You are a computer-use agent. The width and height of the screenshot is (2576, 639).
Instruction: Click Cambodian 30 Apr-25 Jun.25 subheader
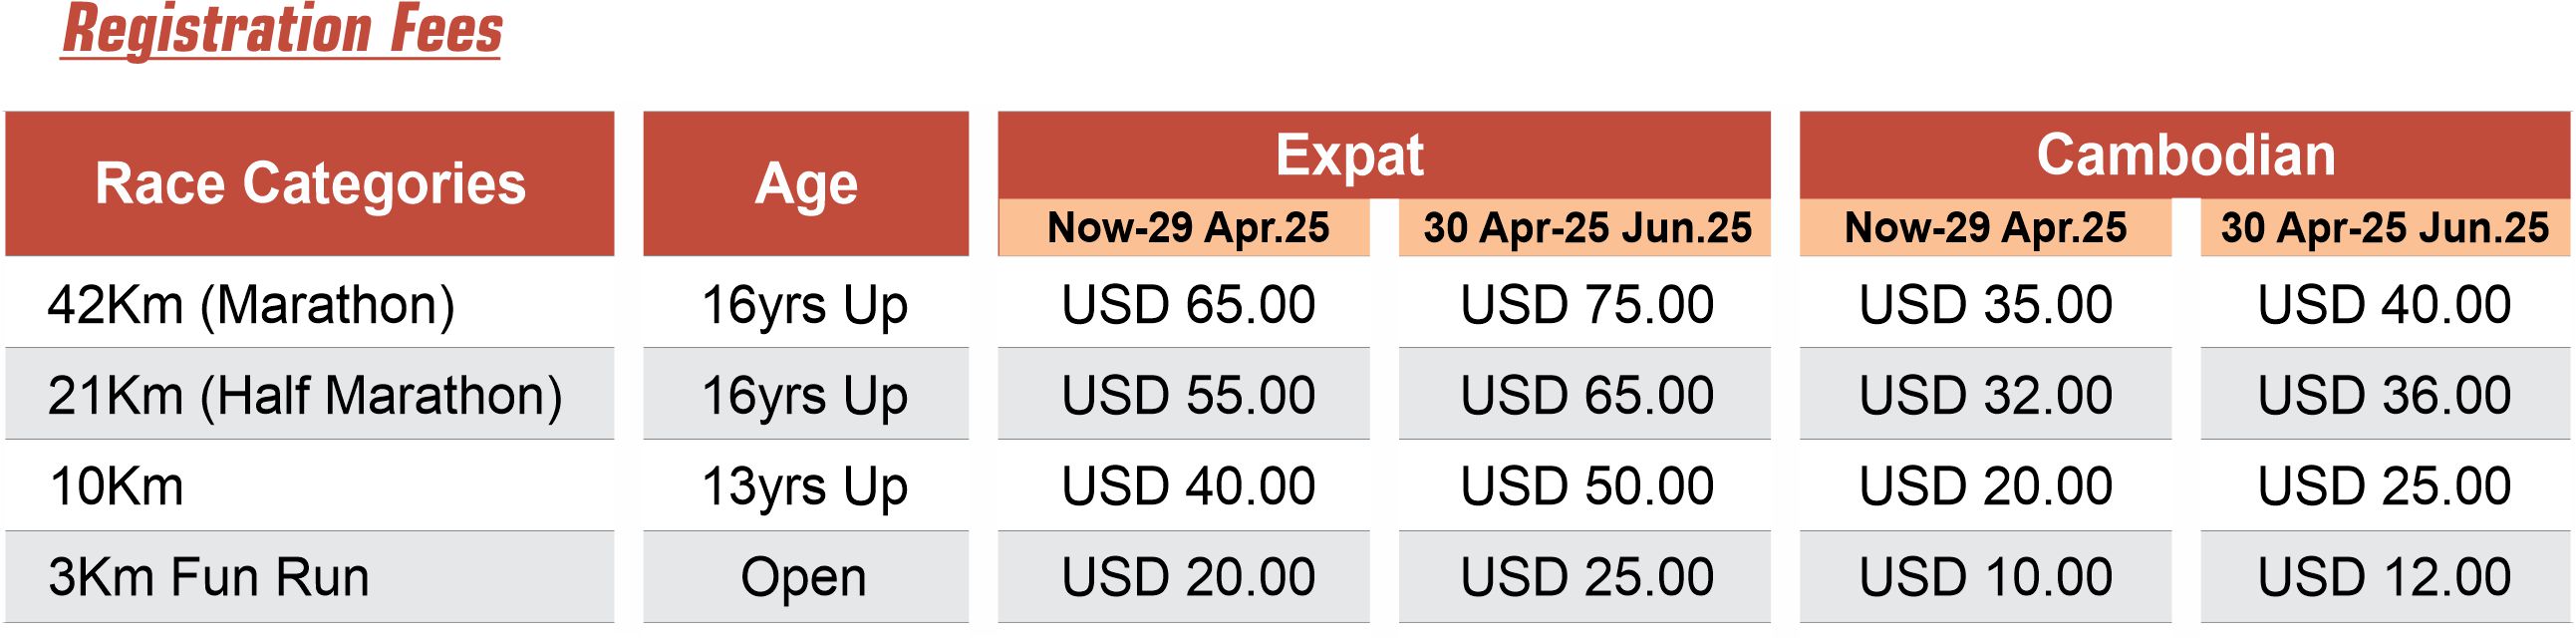[x=2385, y=228]
